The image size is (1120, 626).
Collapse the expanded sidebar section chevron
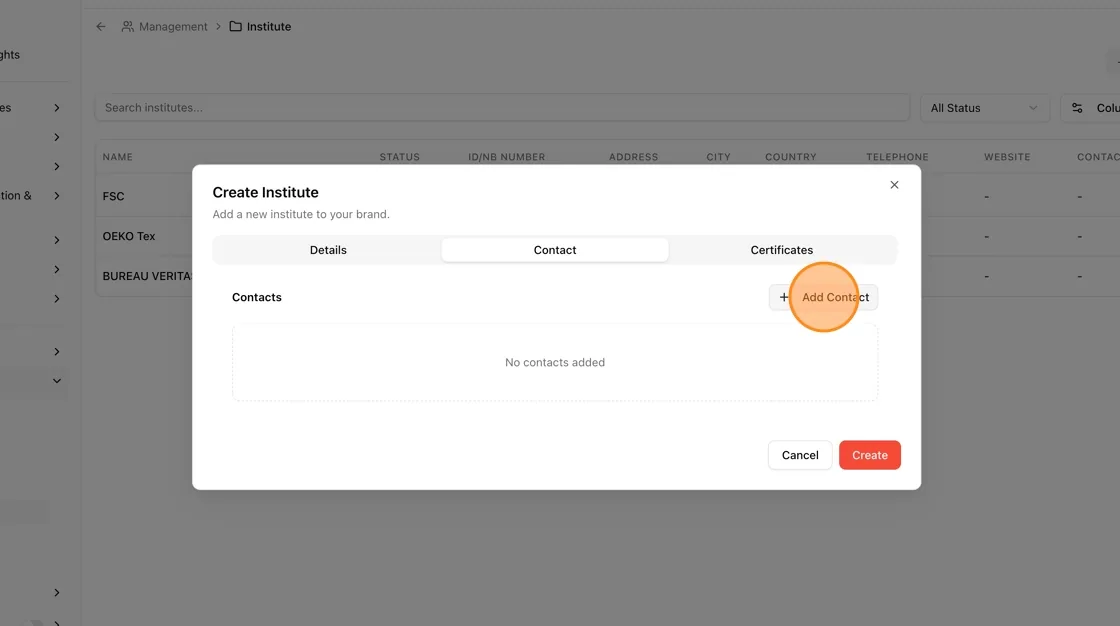(x=56, y=381)
